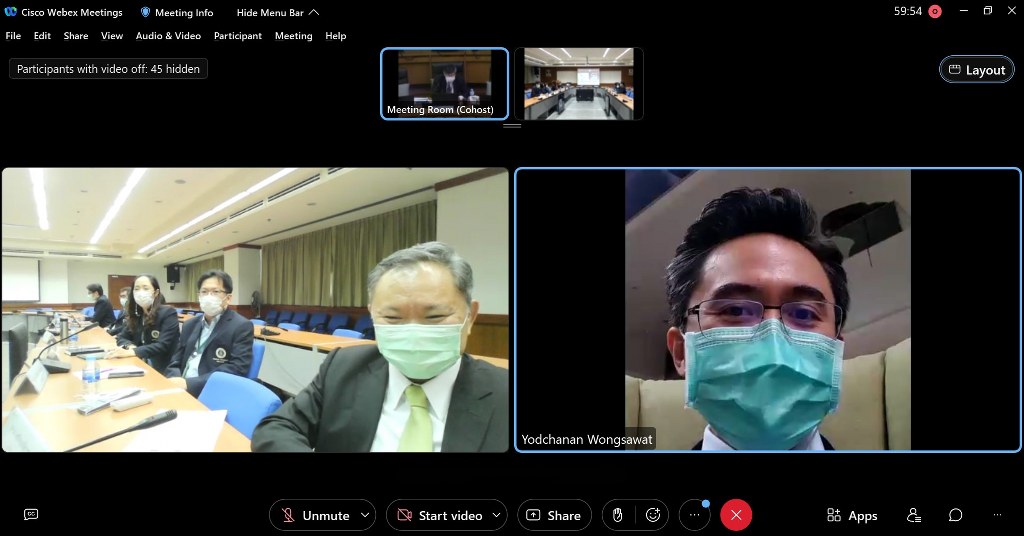Image resolution: width=1024 pixels, height=536 pixels.
Task: Open more options ellipsis in control bar
Action: 694,515
